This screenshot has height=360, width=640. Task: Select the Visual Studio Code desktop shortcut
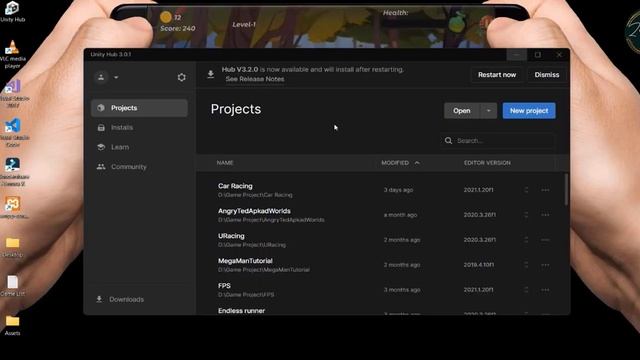tap(13, 132)
